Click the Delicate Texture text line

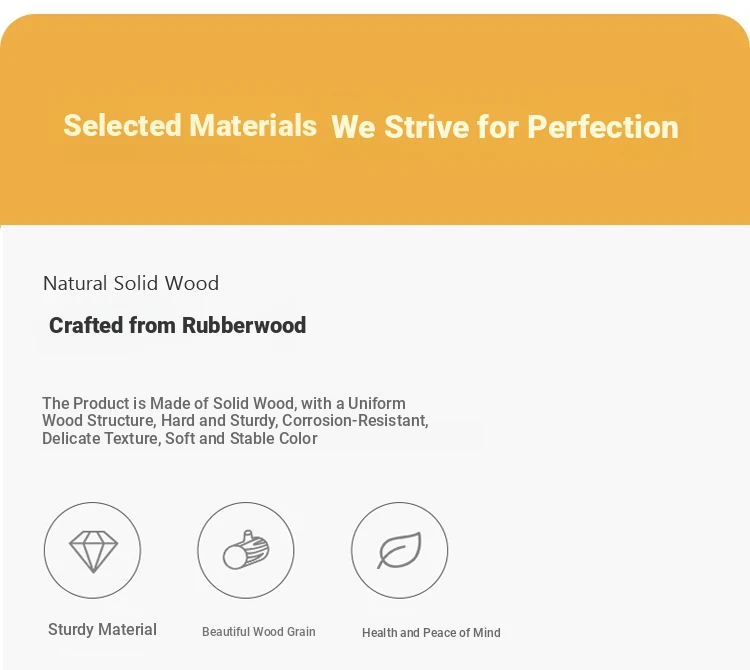pyautogui.click(x=180, y=439)
